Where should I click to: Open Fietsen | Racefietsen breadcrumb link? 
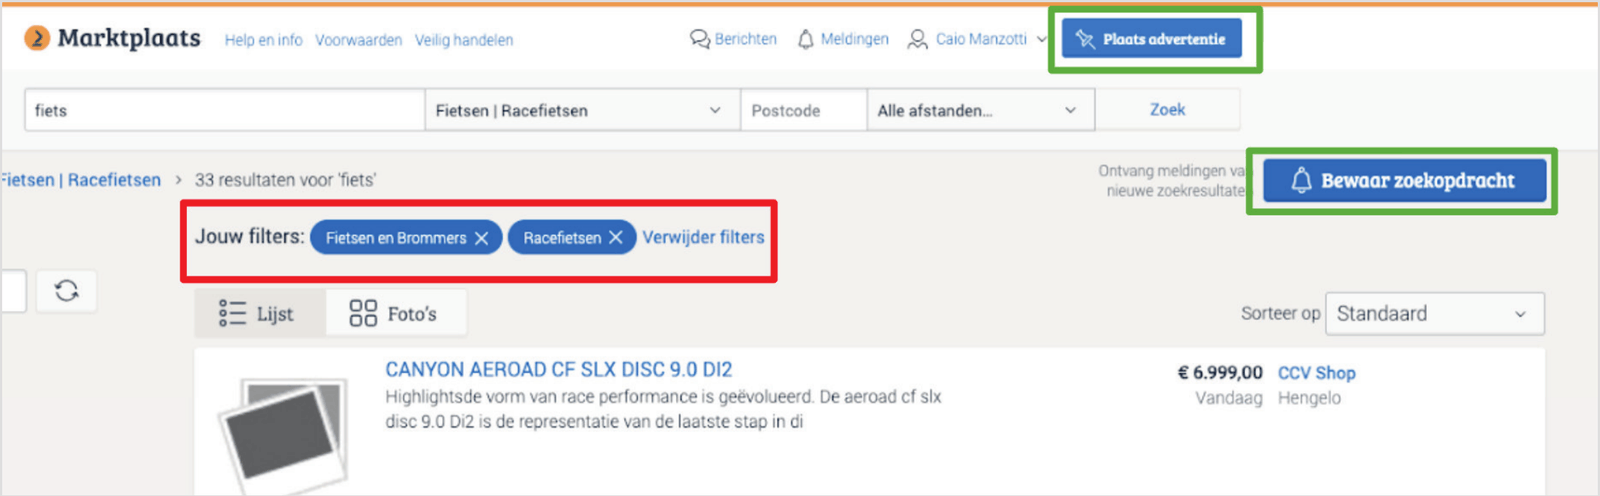click(80, 180)
